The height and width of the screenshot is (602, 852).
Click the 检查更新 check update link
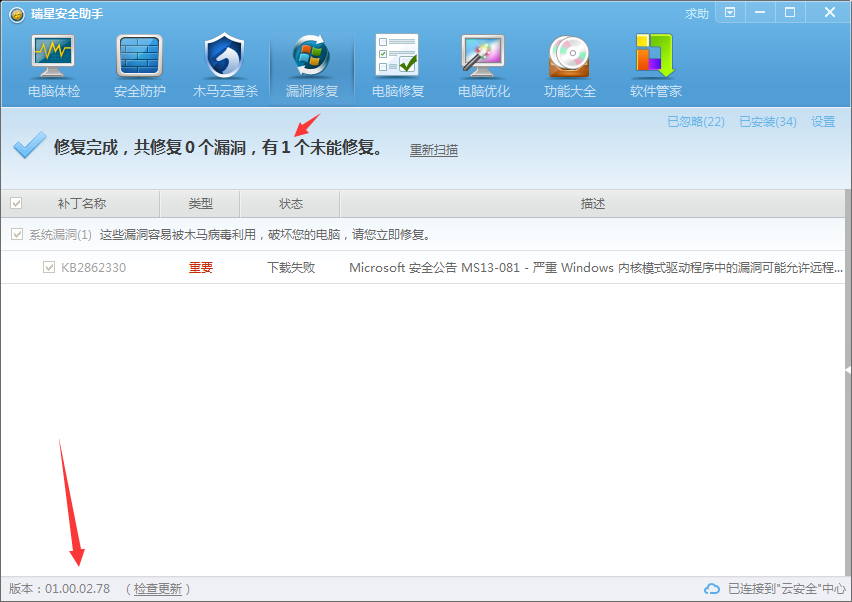tap(158, 588)
